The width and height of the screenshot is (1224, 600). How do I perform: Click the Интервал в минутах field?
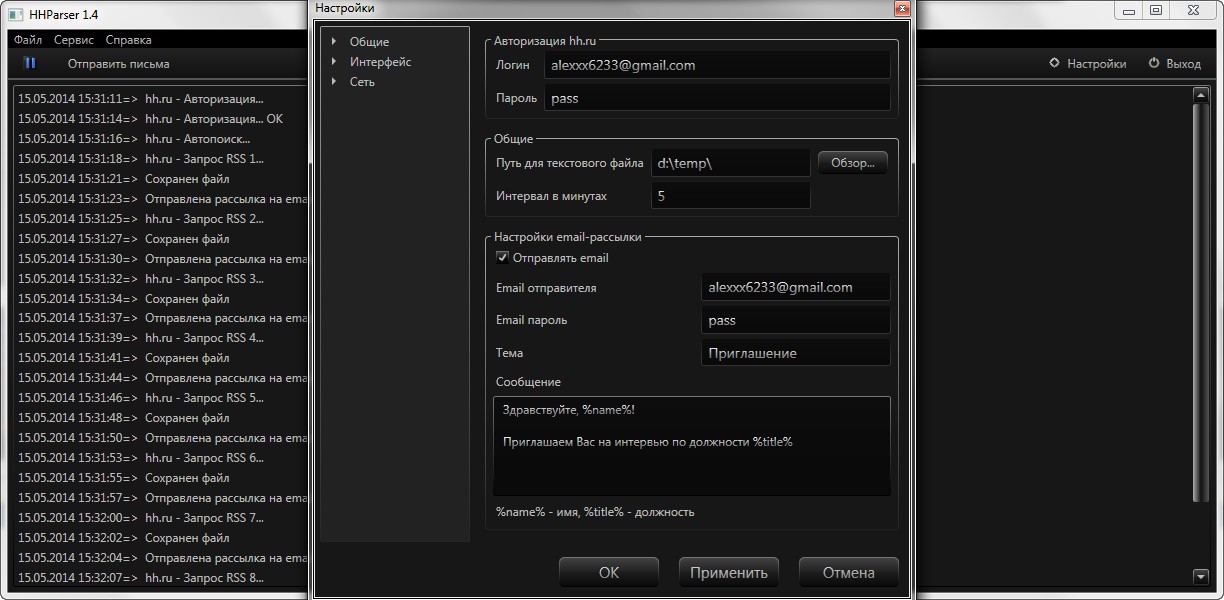click(x=730, y=196)
